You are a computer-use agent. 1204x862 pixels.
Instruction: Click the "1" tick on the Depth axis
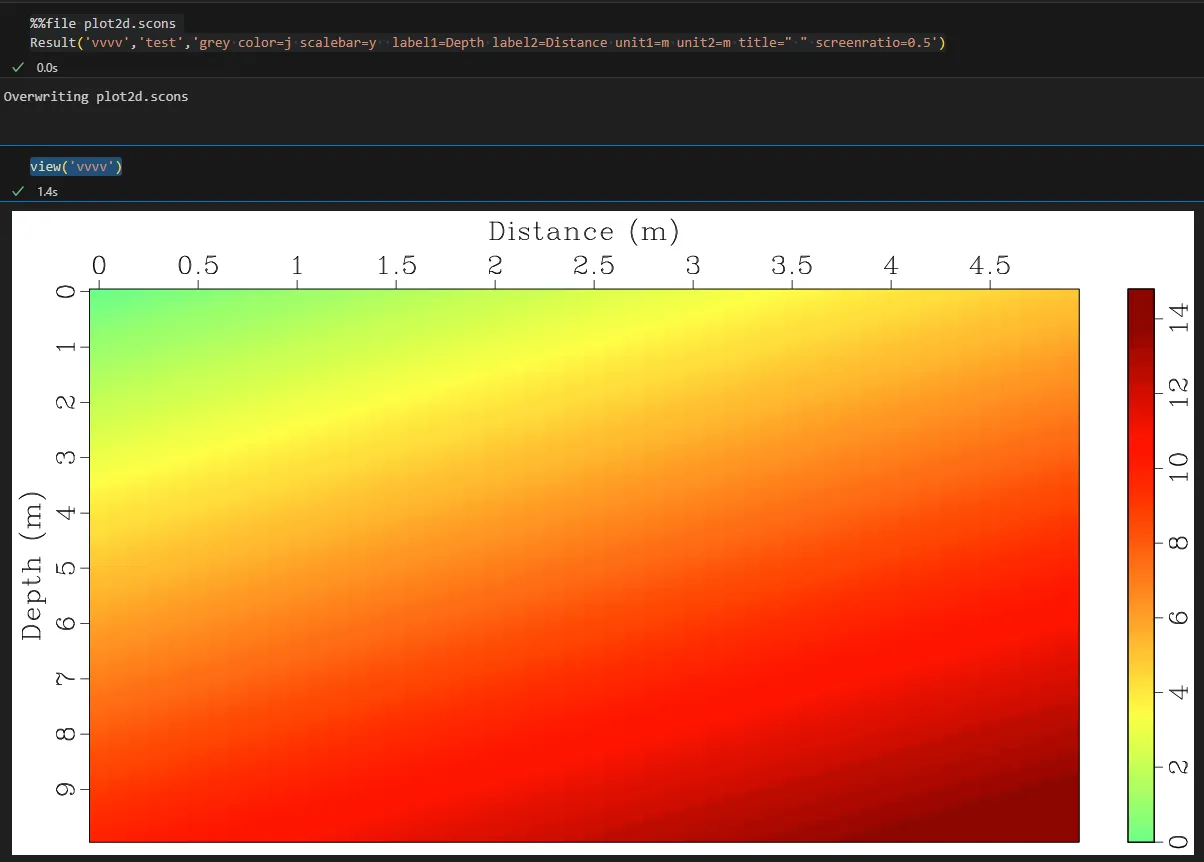point(67,346)
